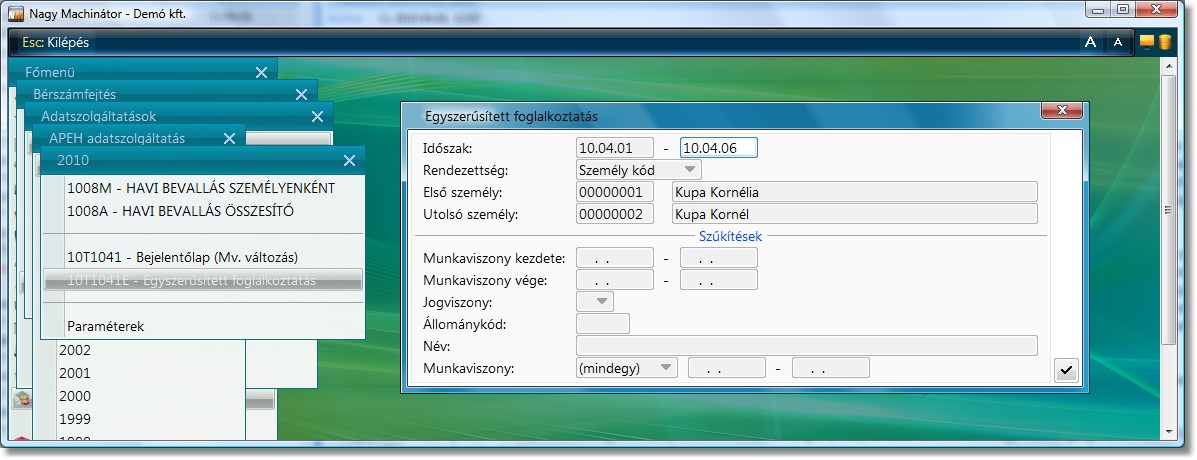The height and width of the screenshot is (460, 1197).
Task: Close the Bérszámfejtés panel
Action: pyautogui.click(x=302, y=95)
